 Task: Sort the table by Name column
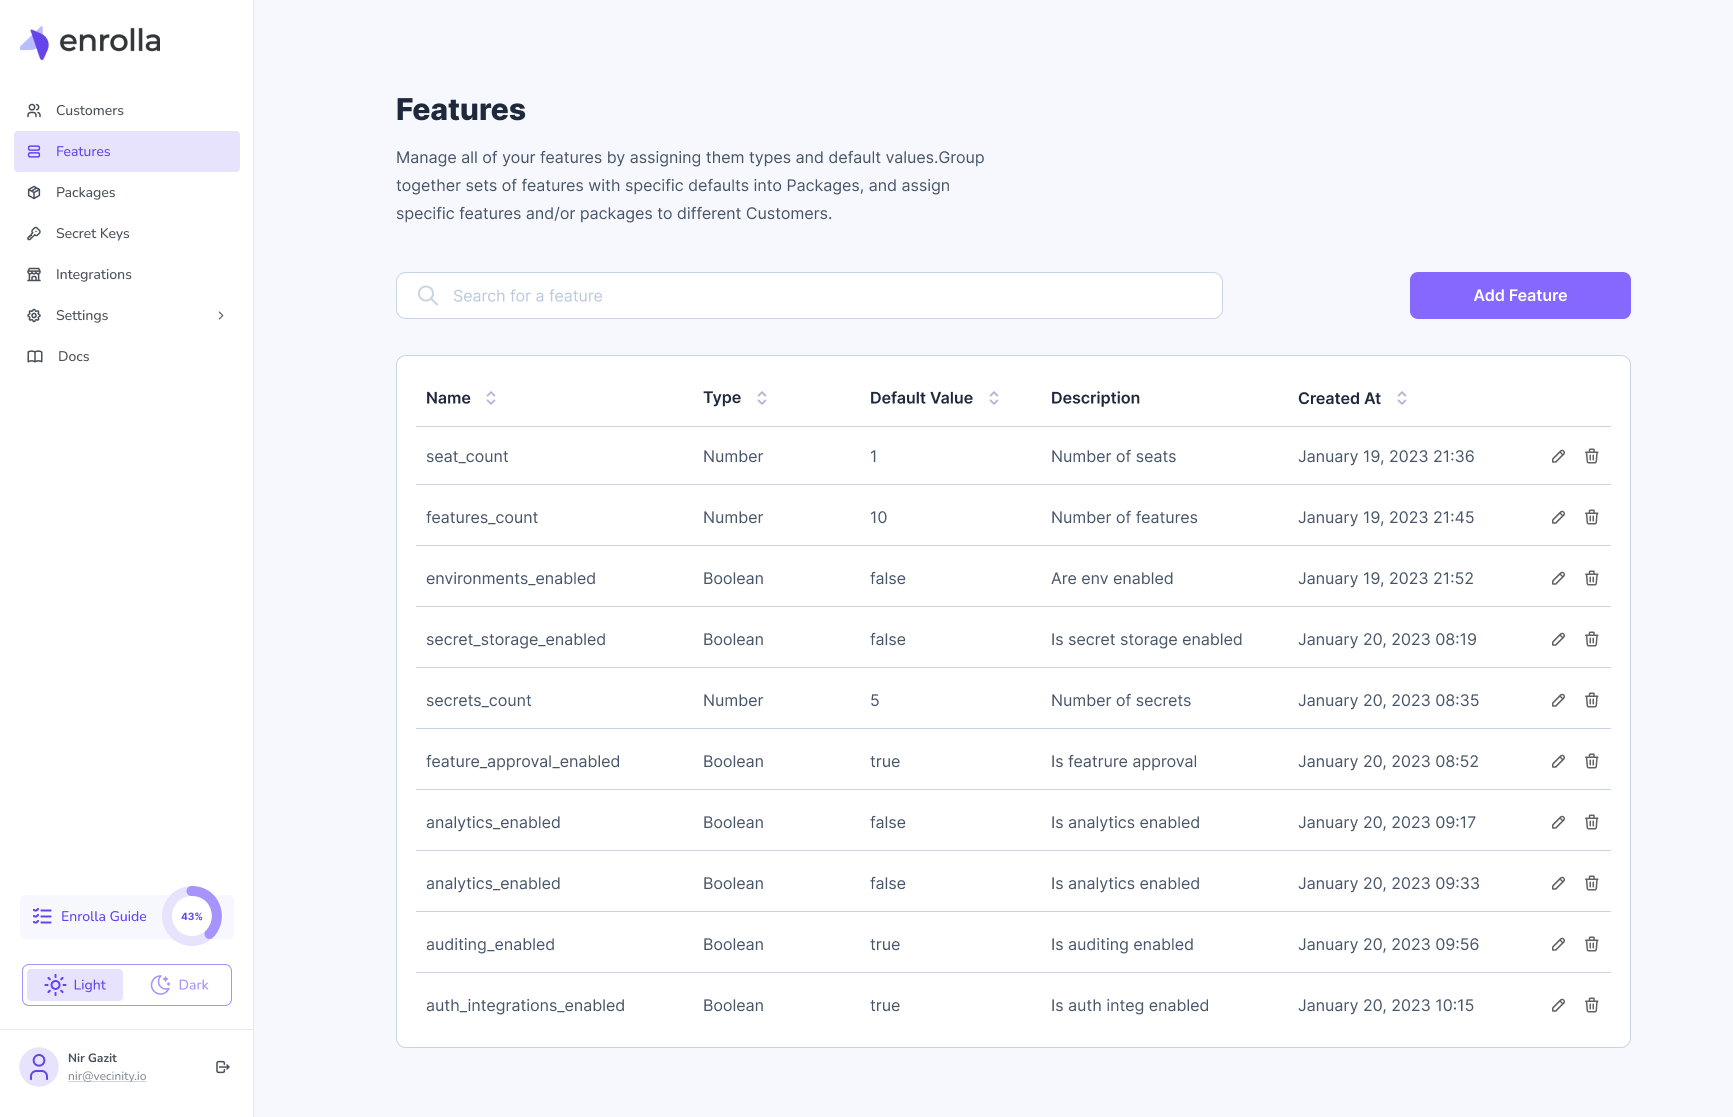pyautogui.click(x=491, y=398)
